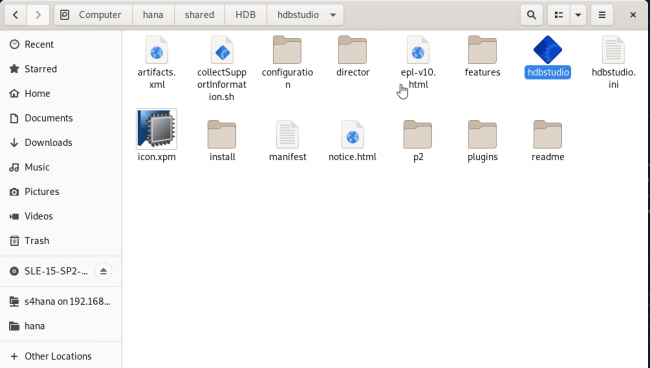Open Trash in the sidebar
Screen dimensions: 650x368
pyautogui.click(x=61, y=241)
